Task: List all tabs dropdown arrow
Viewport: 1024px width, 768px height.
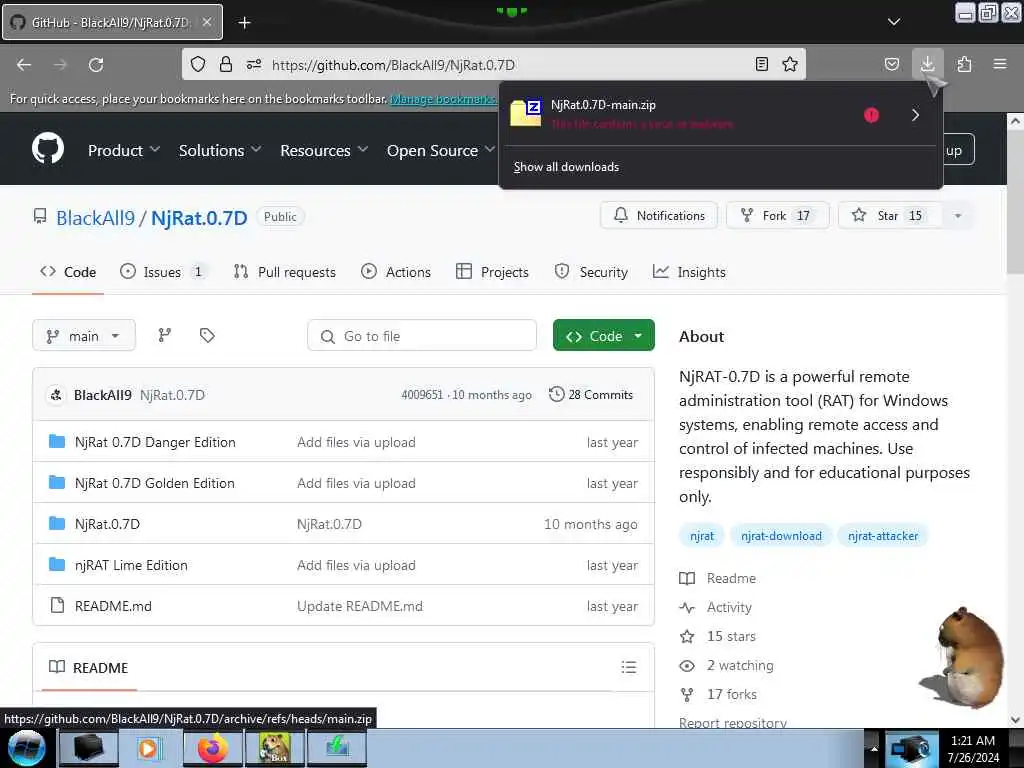Action: click(894, 22)
